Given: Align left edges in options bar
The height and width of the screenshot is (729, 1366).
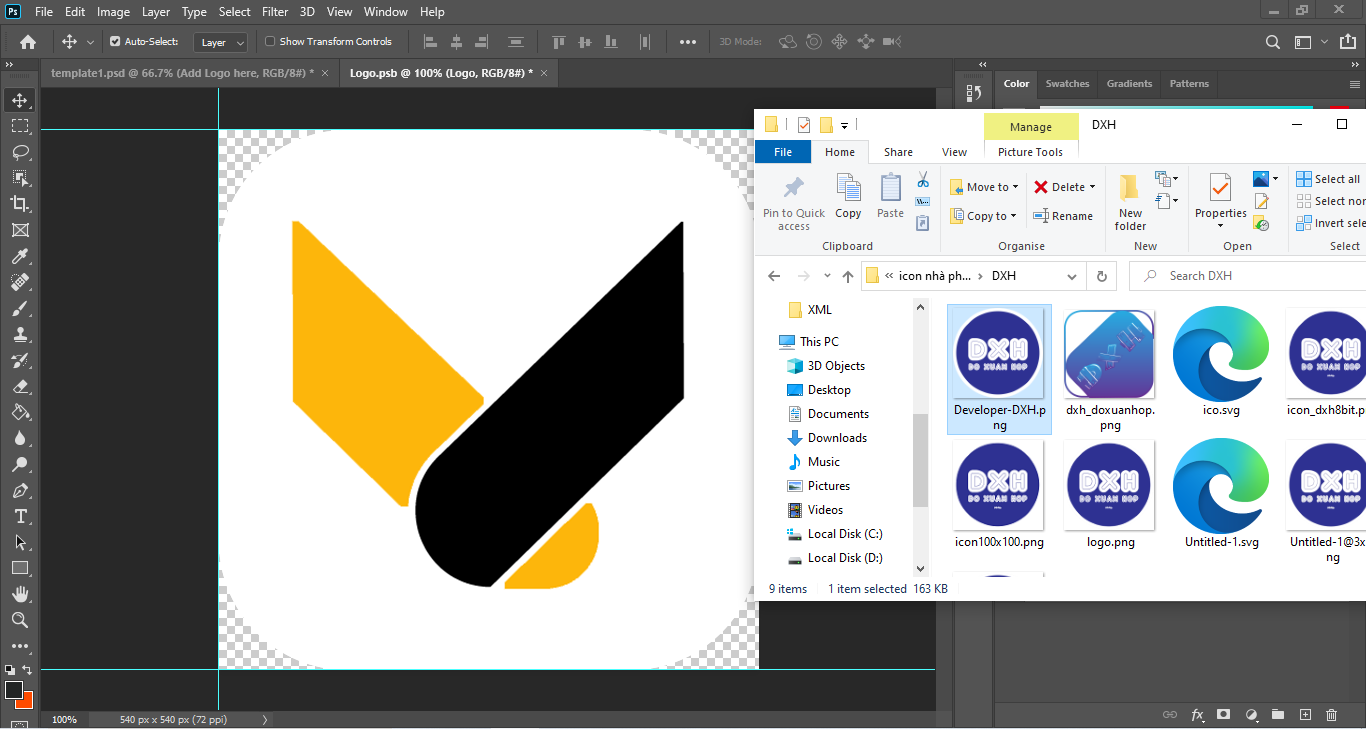Looking at the screenshot, I should (431, 42).
